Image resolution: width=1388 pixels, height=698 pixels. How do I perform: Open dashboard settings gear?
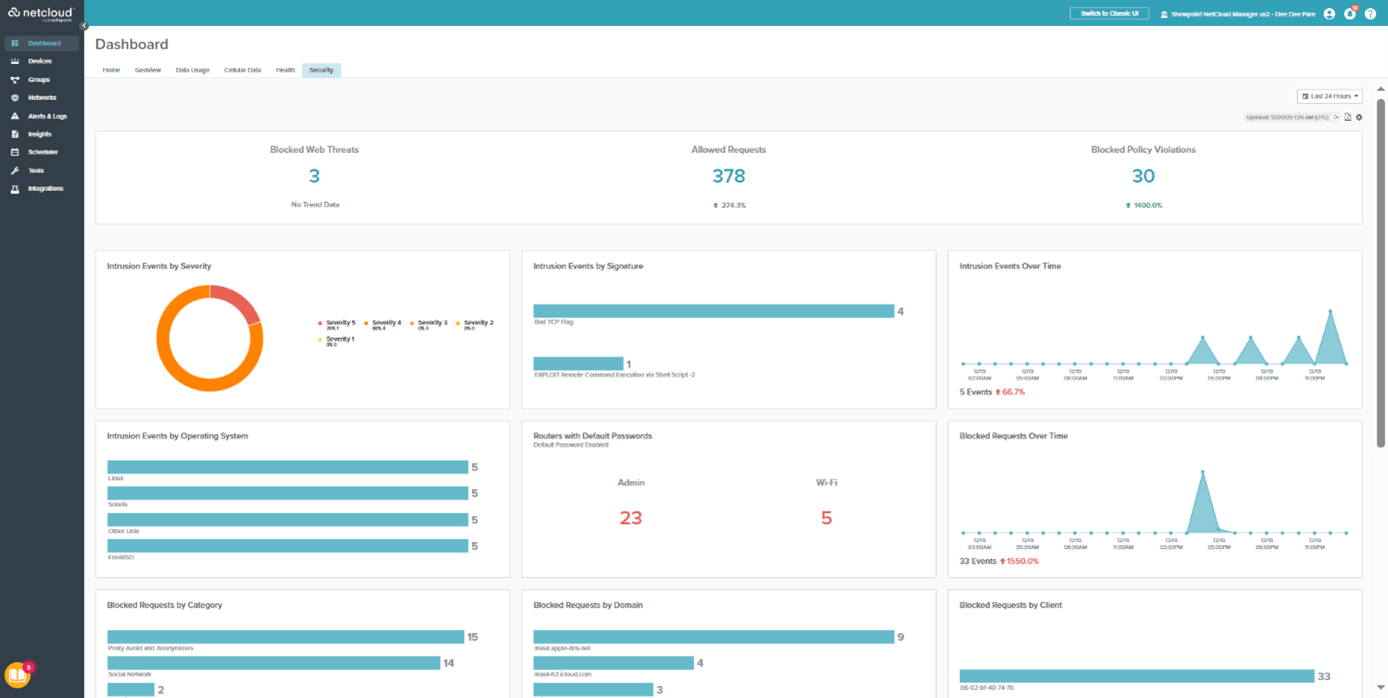pos(1359,117)
